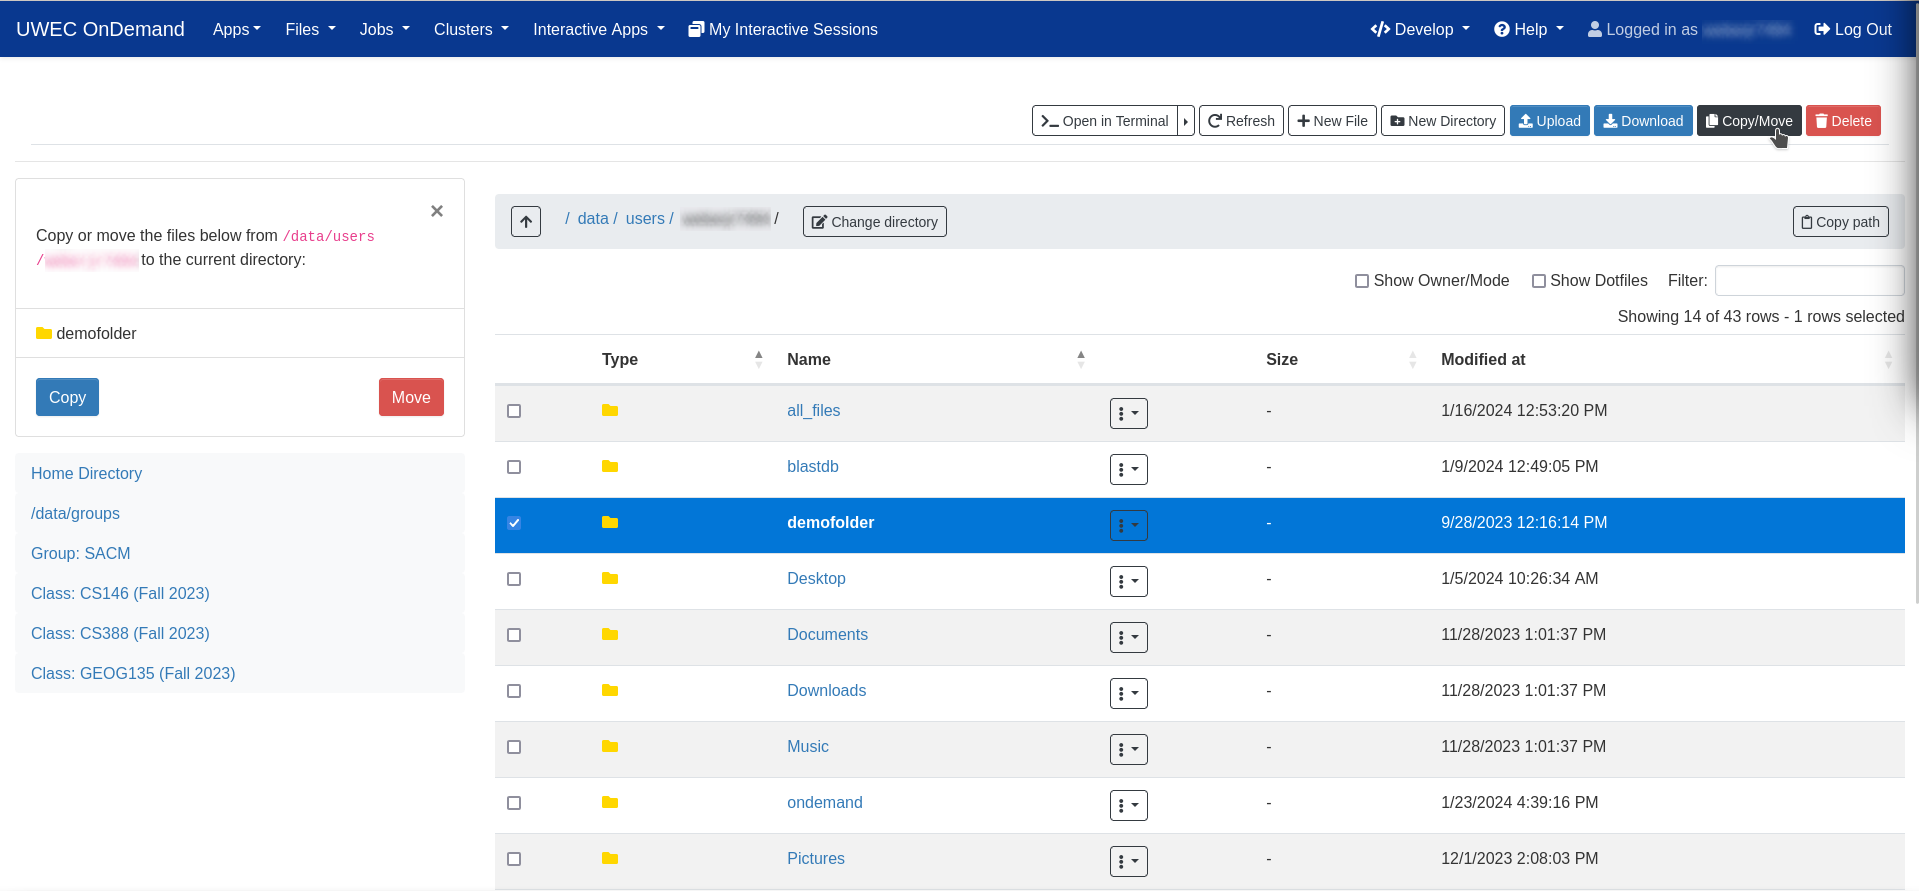
Task: Open the Clusters navigation menu
Action: click(x=471, y=30)
